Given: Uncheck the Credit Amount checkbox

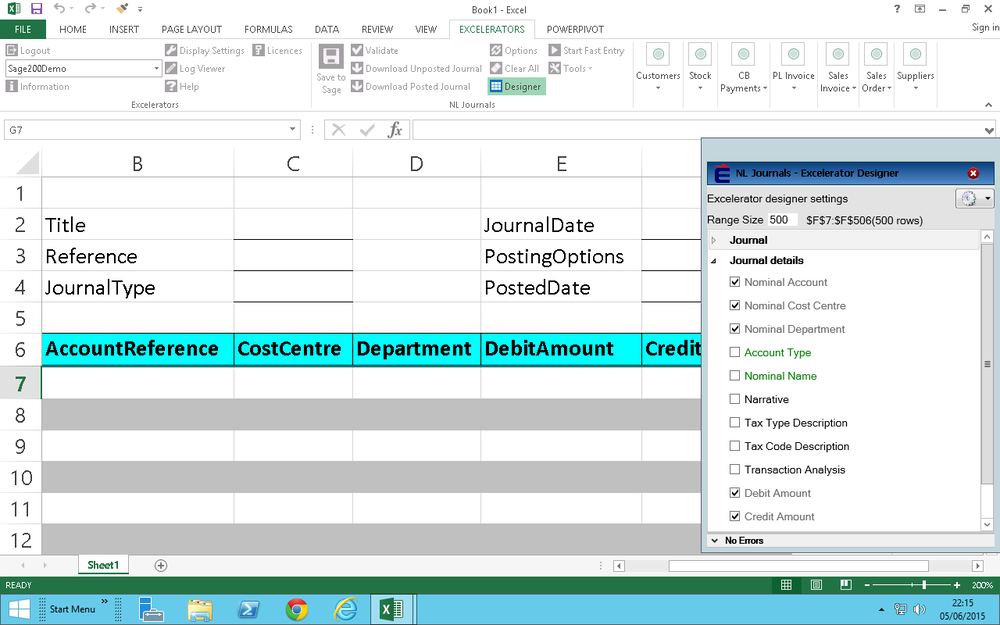Looking at the screenshot, I should click(735, 517).
